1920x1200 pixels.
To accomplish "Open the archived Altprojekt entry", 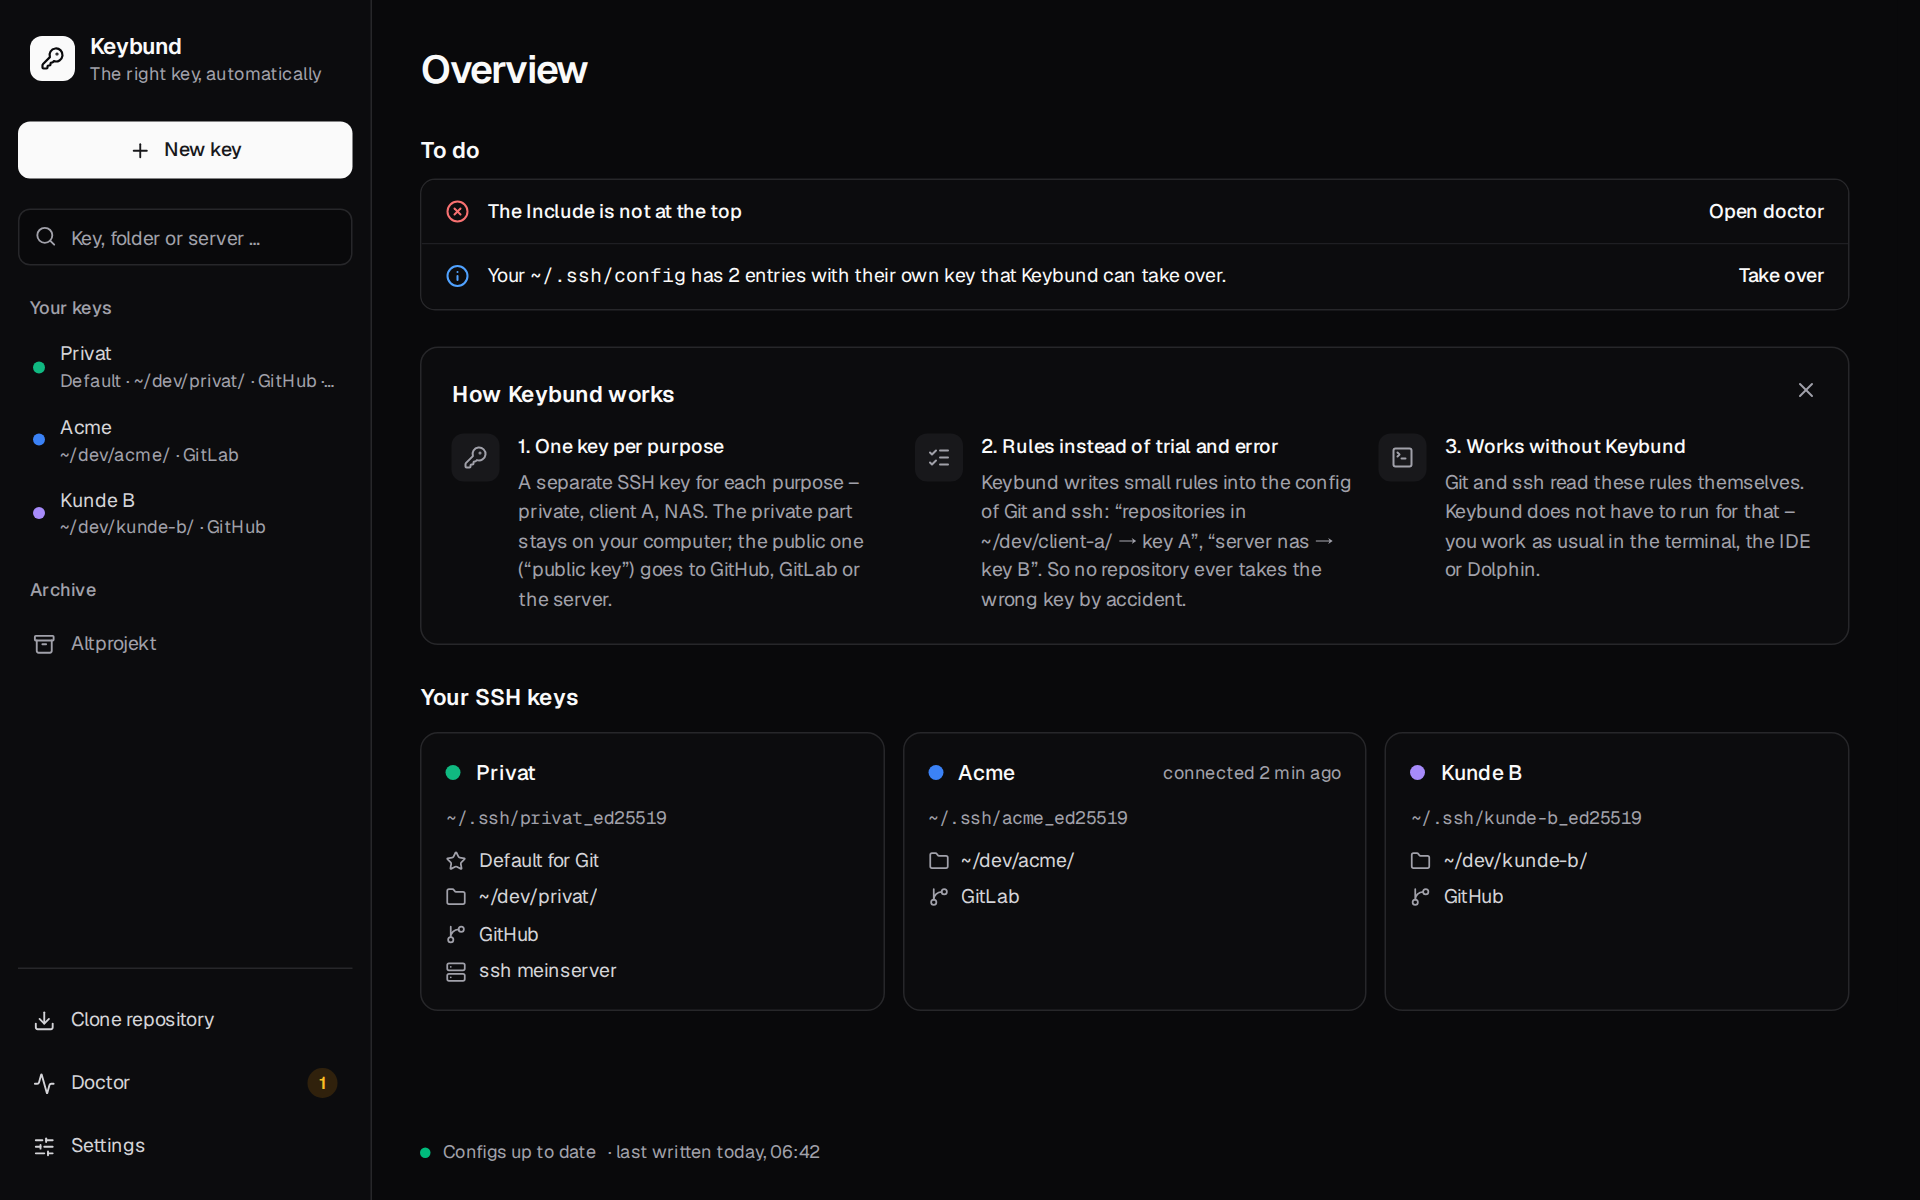I will tap(185, 644).
